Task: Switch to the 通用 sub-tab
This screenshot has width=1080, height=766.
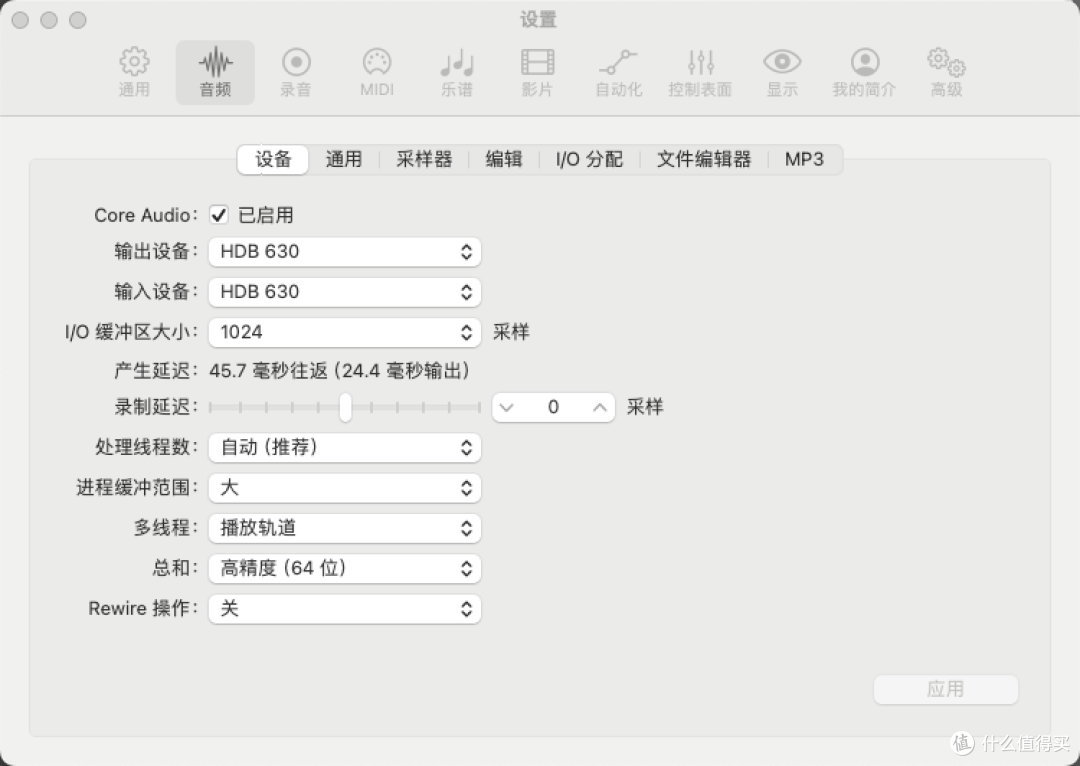Action: coord(344,160)
